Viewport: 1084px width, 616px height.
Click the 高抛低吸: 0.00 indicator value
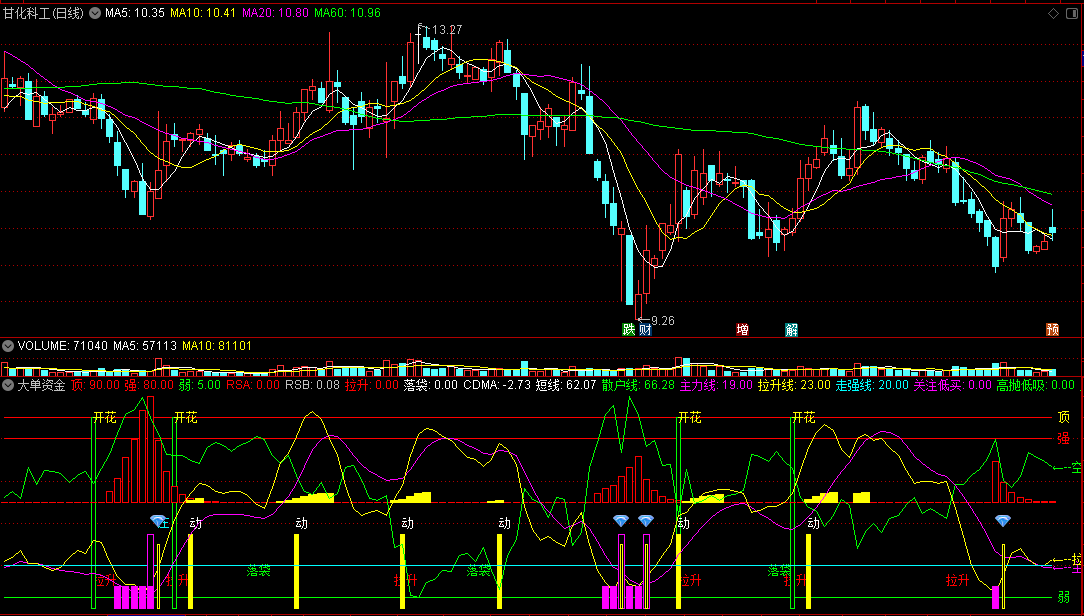tap(1036, 385)
